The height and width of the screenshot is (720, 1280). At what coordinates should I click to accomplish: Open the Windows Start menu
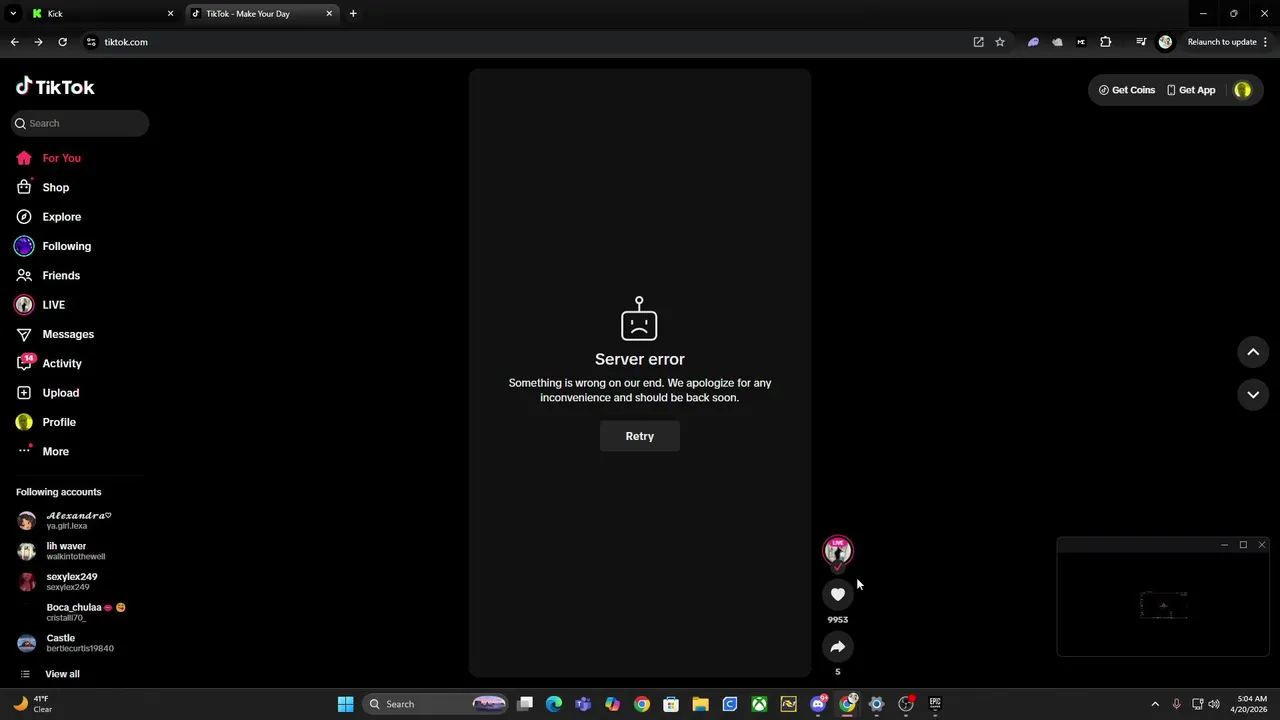pyautogui.click(x=345, y=704)
